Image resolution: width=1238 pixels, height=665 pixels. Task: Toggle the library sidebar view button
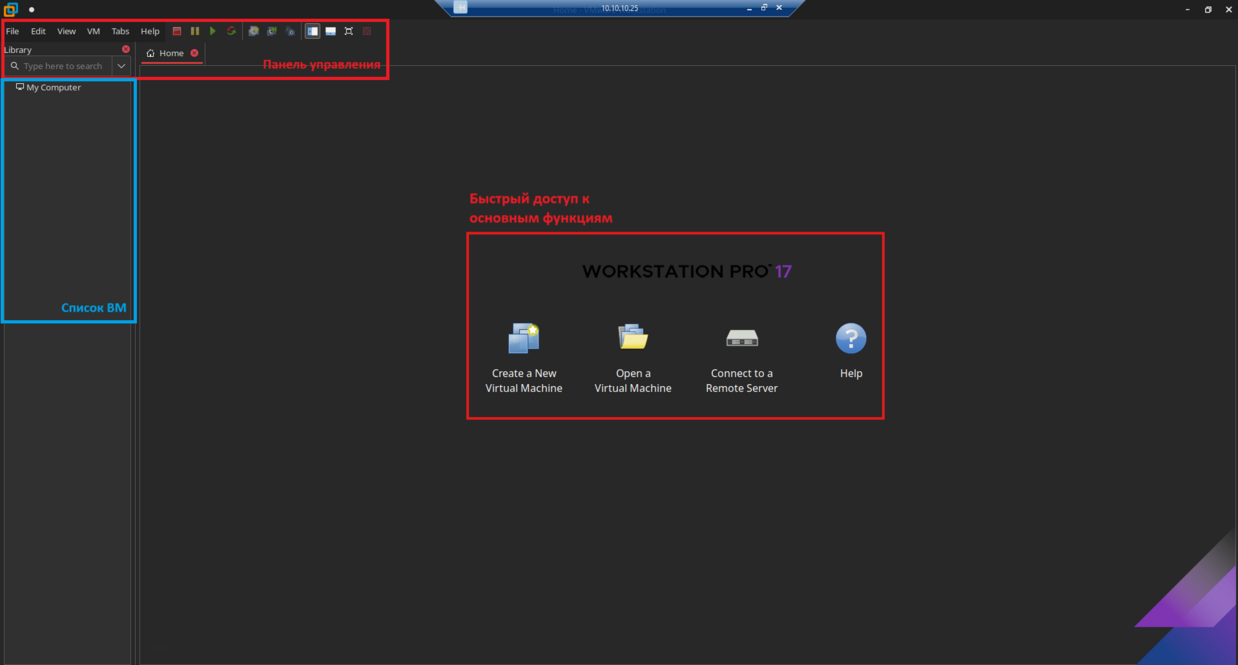pos(313,31)
